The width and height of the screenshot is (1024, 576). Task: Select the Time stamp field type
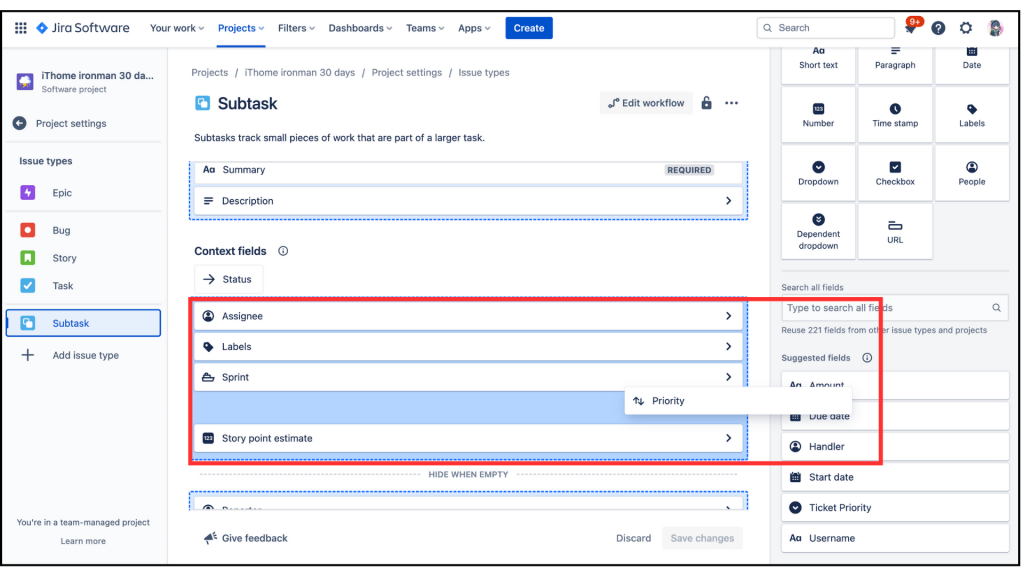[895, 115]
